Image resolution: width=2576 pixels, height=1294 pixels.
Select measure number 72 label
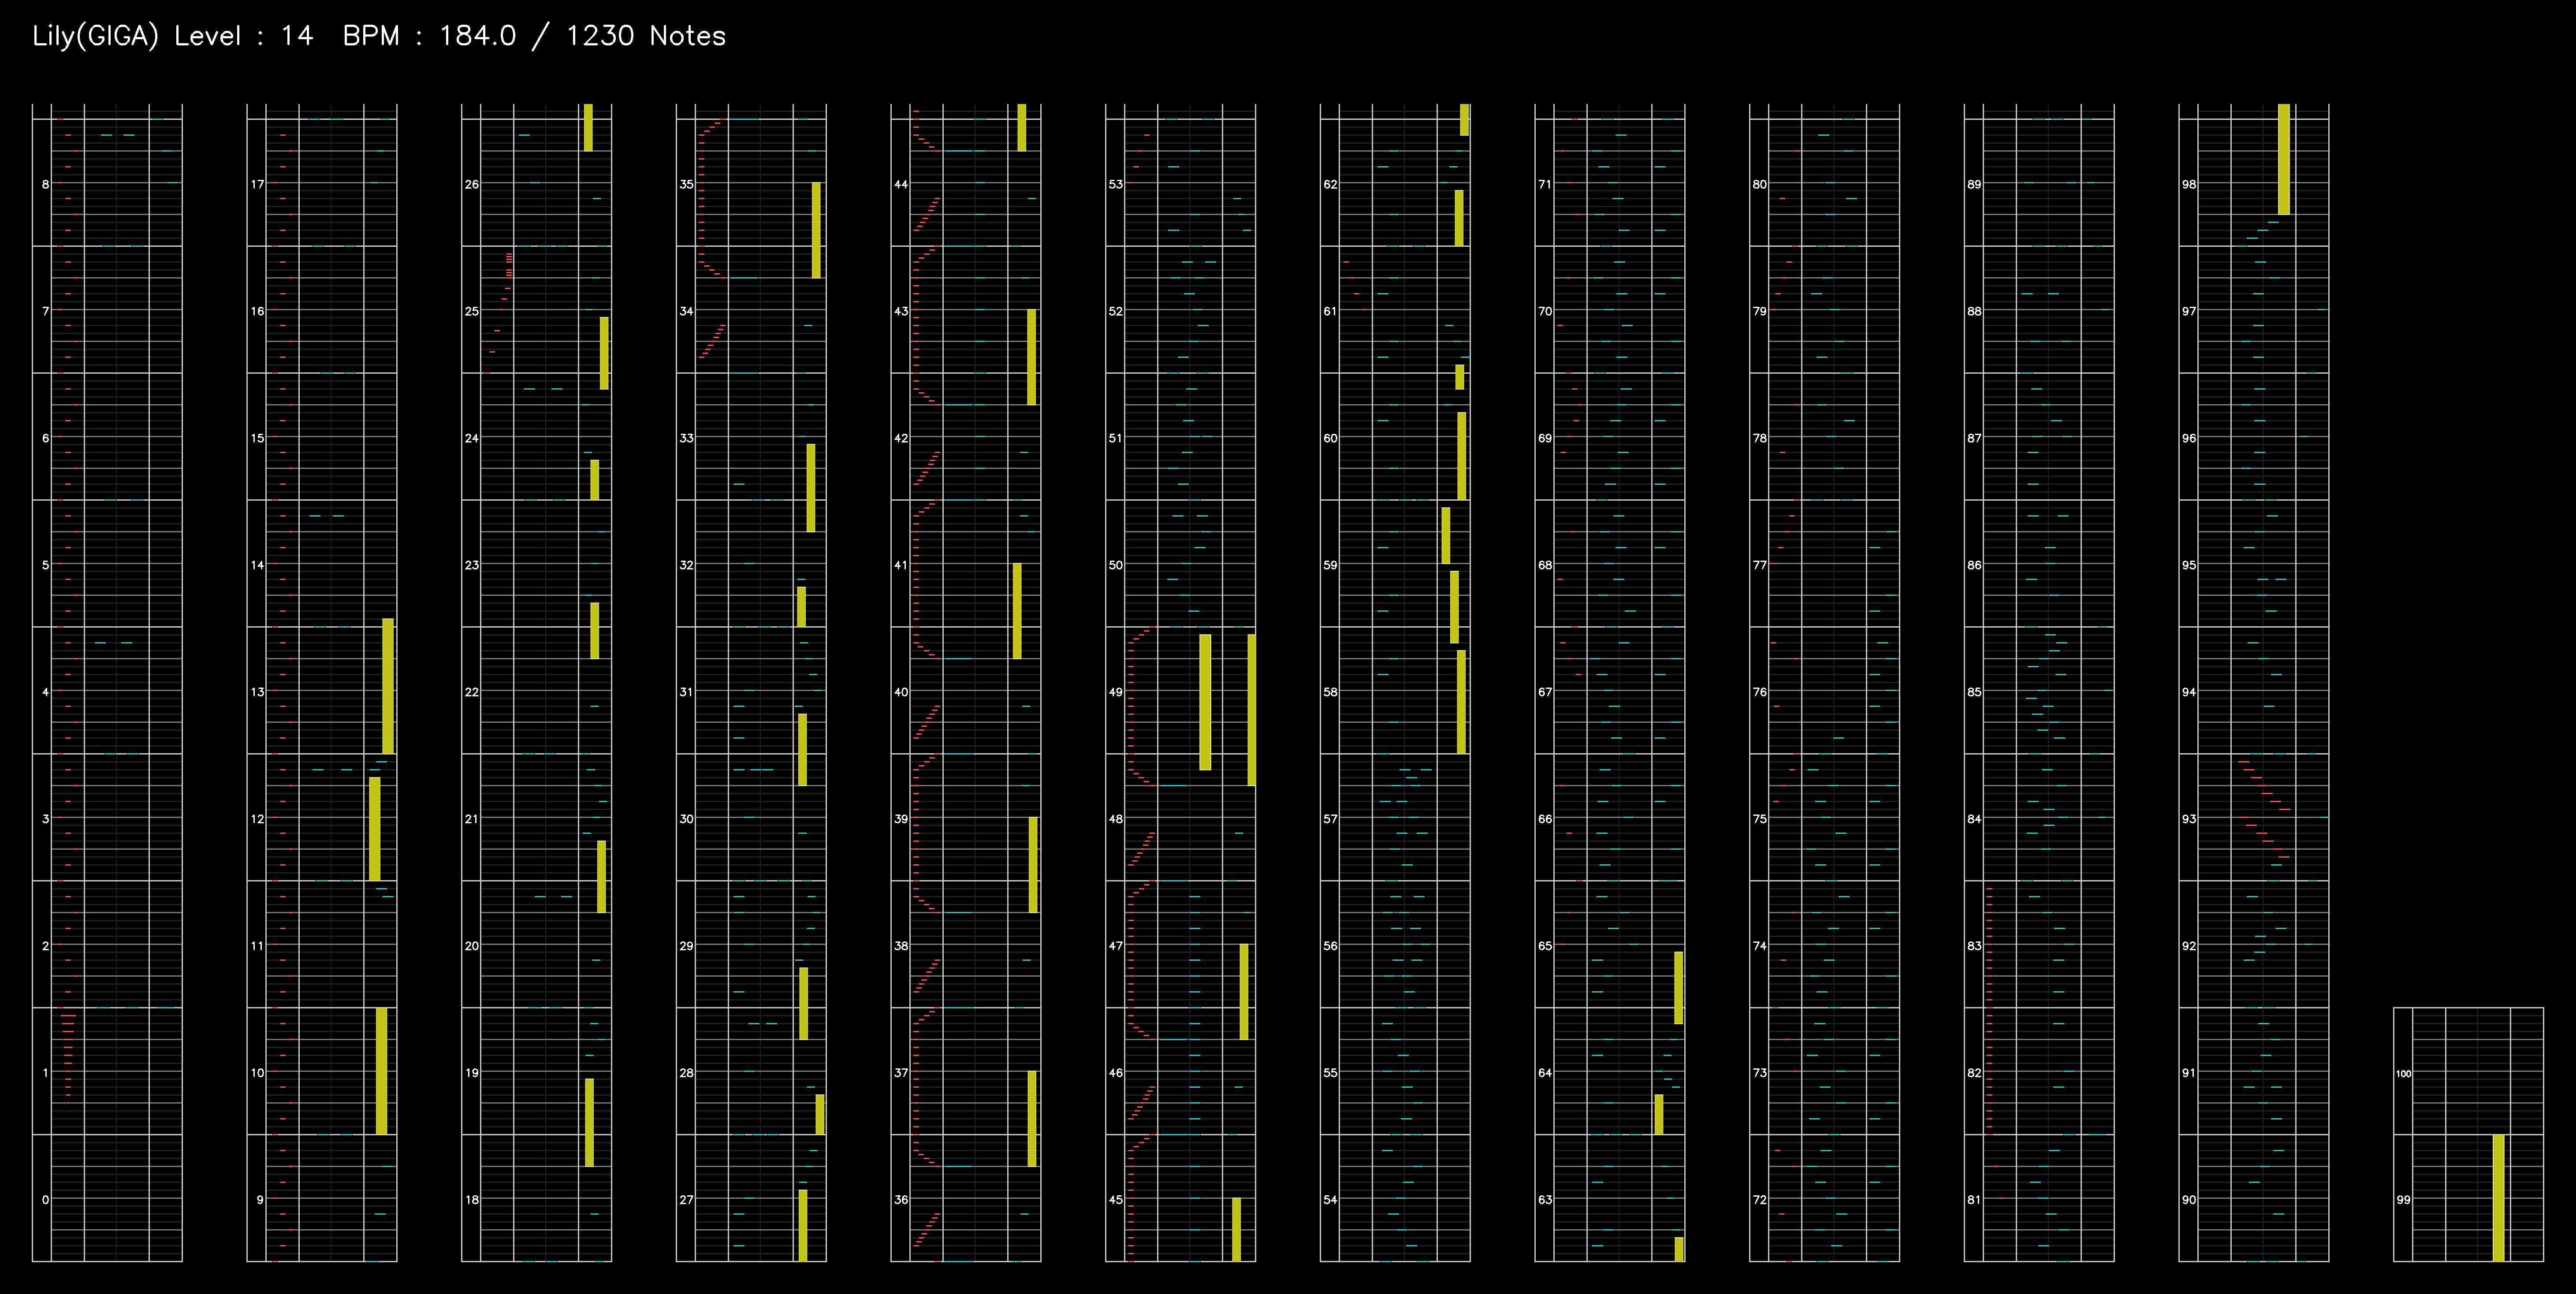tap(1760, 1199)
